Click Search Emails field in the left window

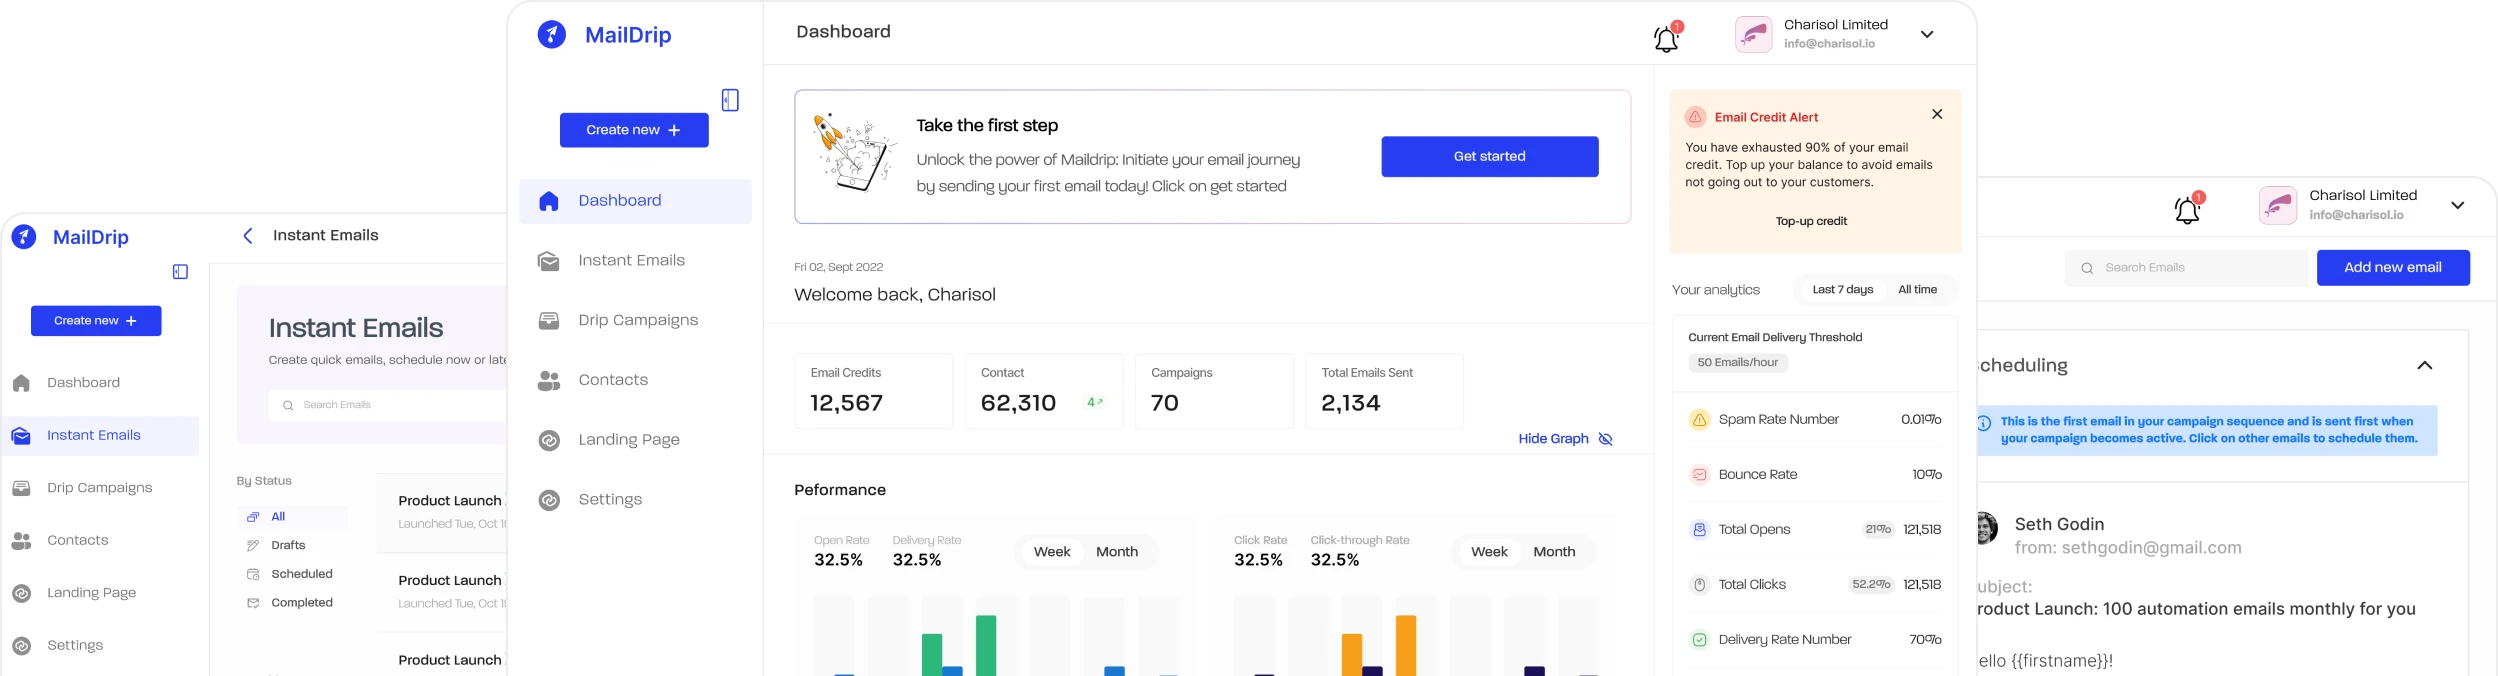388,405
